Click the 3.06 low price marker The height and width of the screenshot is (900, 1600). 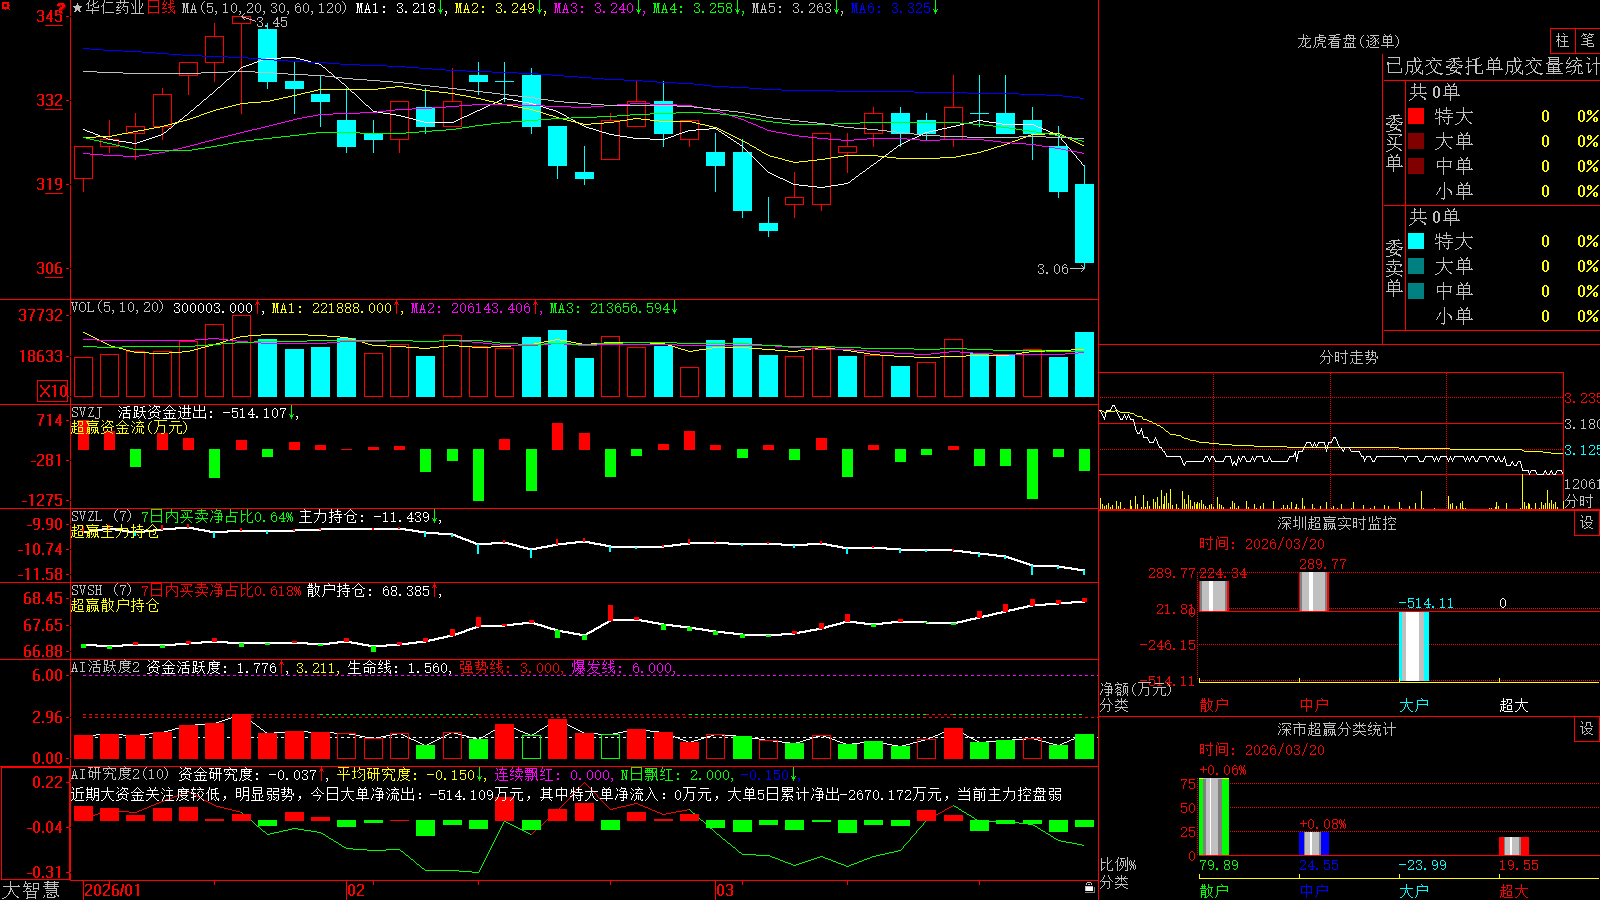coord(1052,269)
